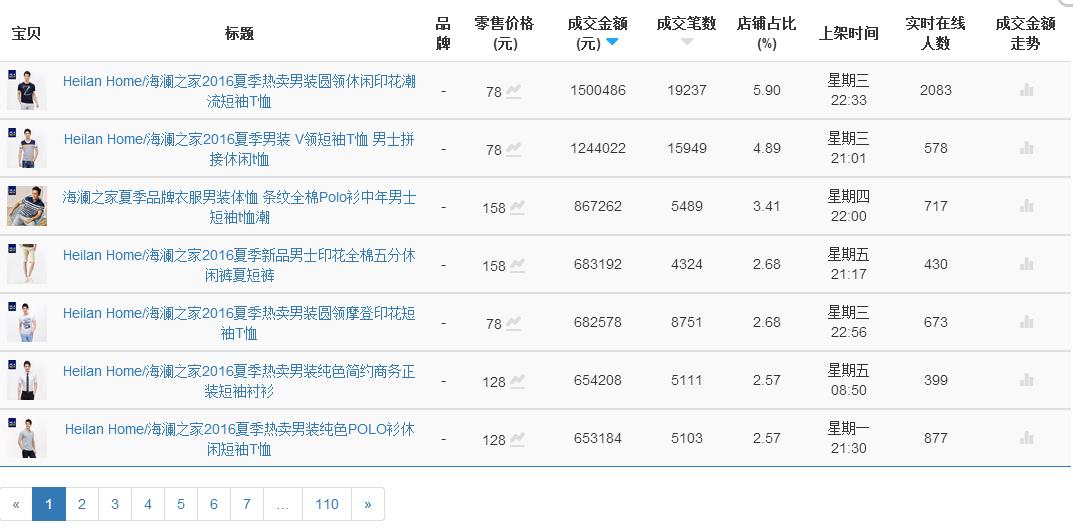
Task: Select online users cell 877
Action: 935,438
